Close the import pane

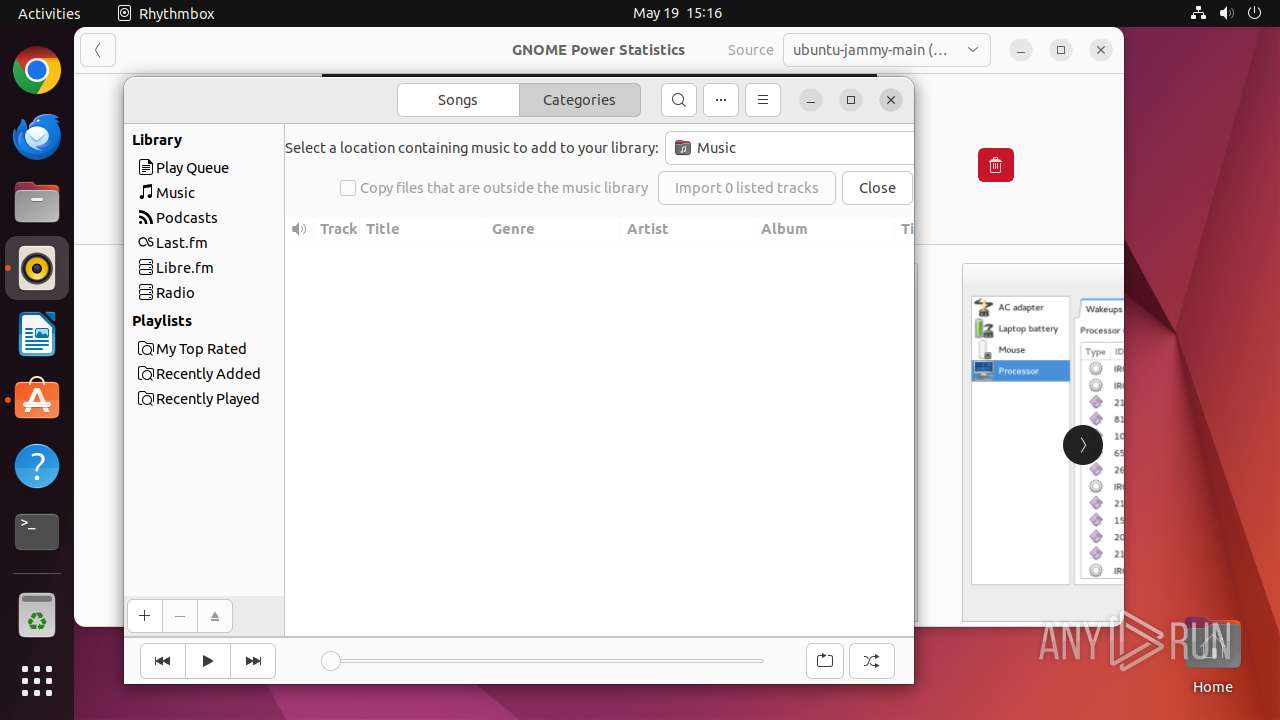[x=877, y=188]
